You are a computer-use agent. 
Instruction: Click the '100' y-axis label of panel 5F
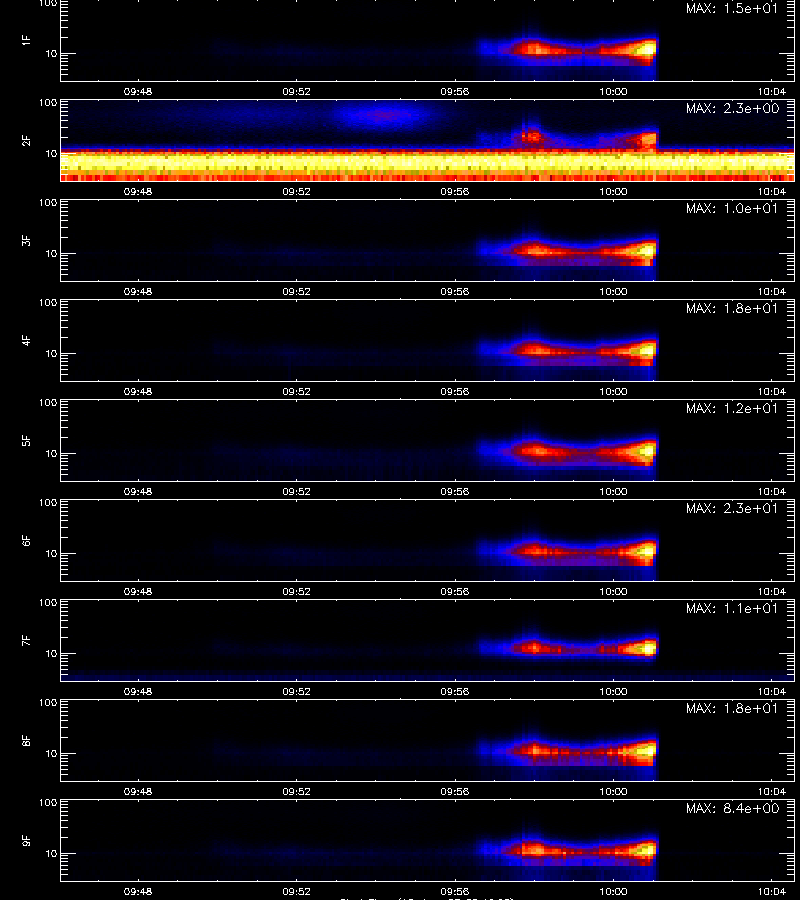(x=48, y=403)
